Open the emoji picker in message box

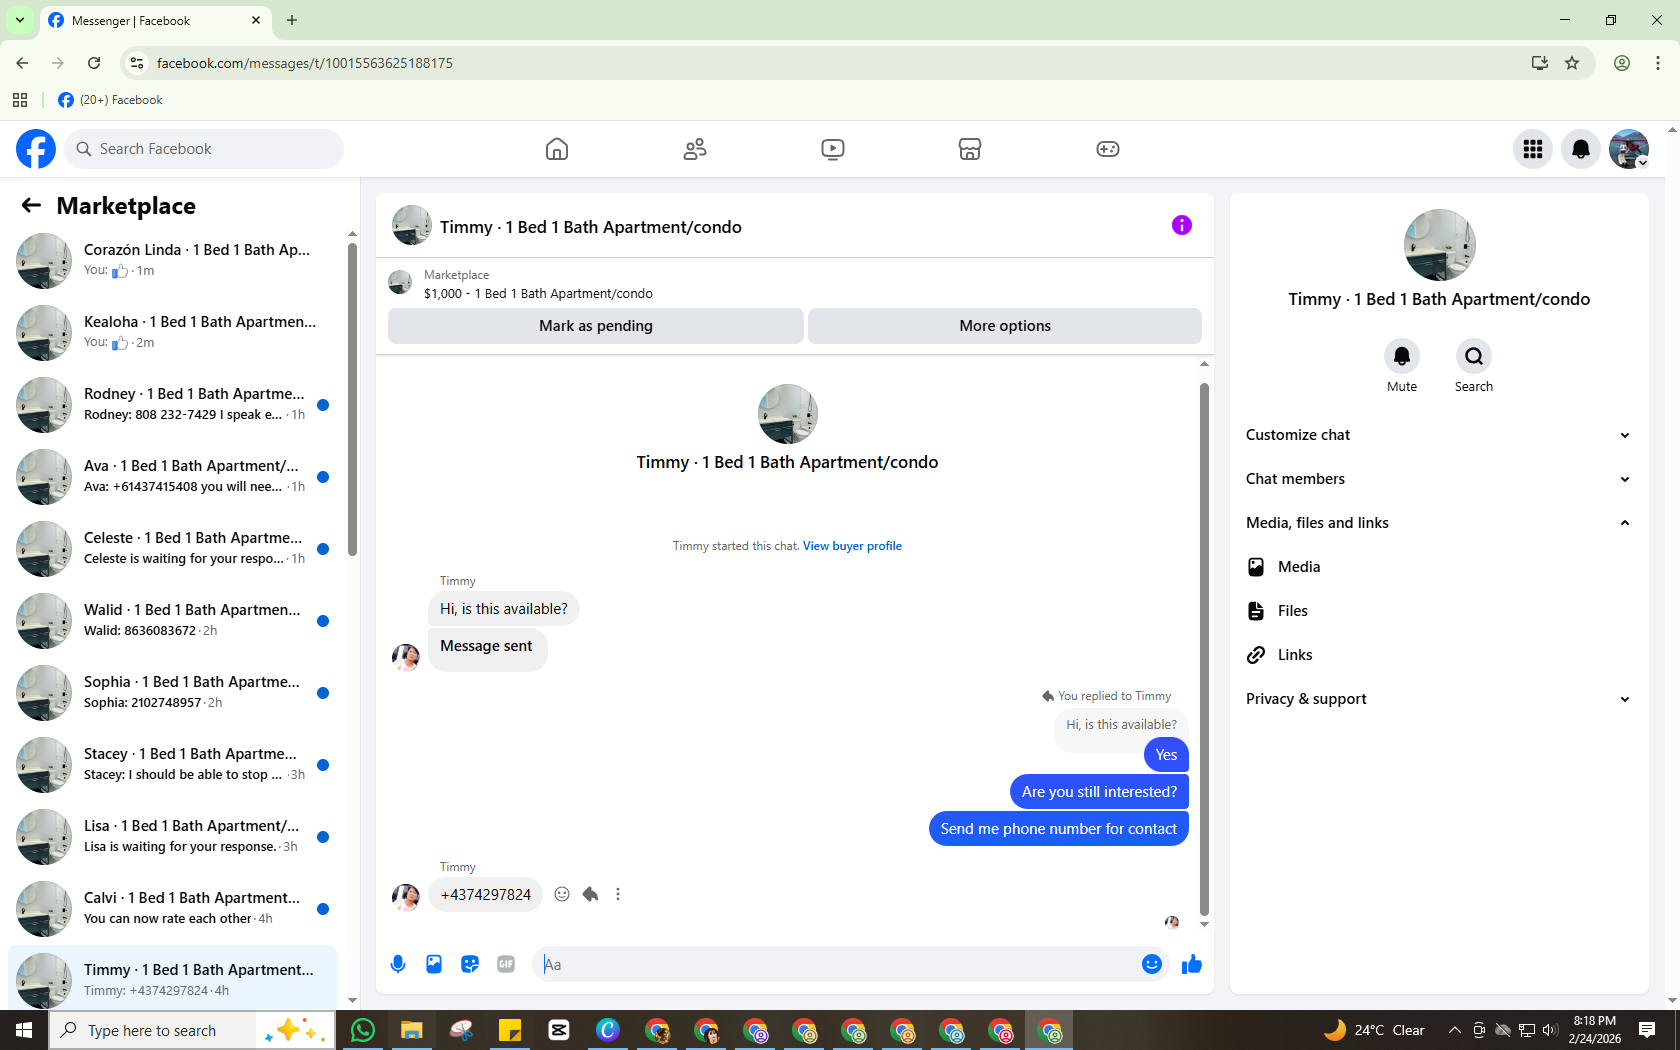pos(1152,964)
